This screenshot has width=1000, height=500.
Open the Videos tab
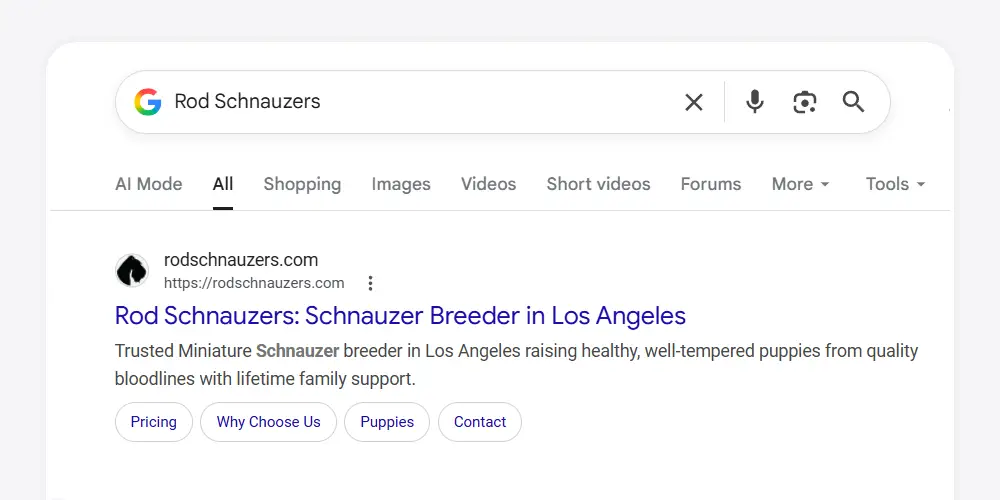tap(488, 184)
